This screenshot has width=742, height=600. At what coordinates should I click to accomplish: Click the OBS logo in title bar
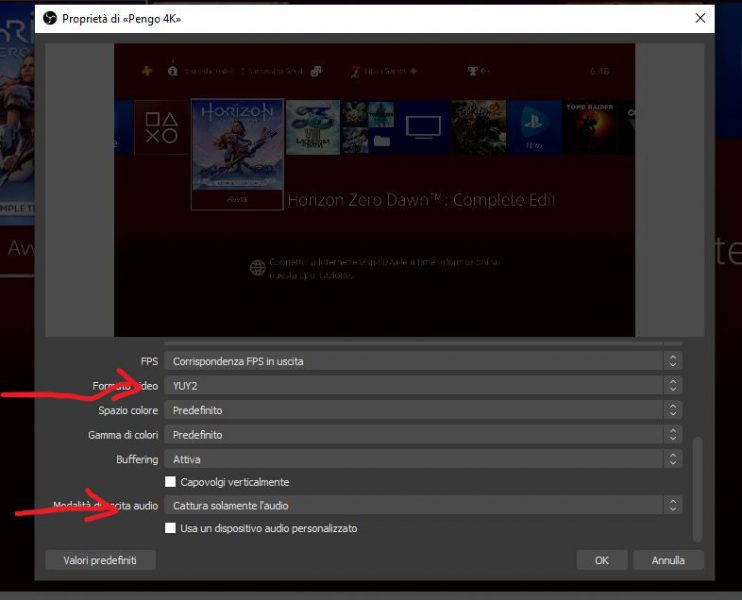[x=50, y=18]
